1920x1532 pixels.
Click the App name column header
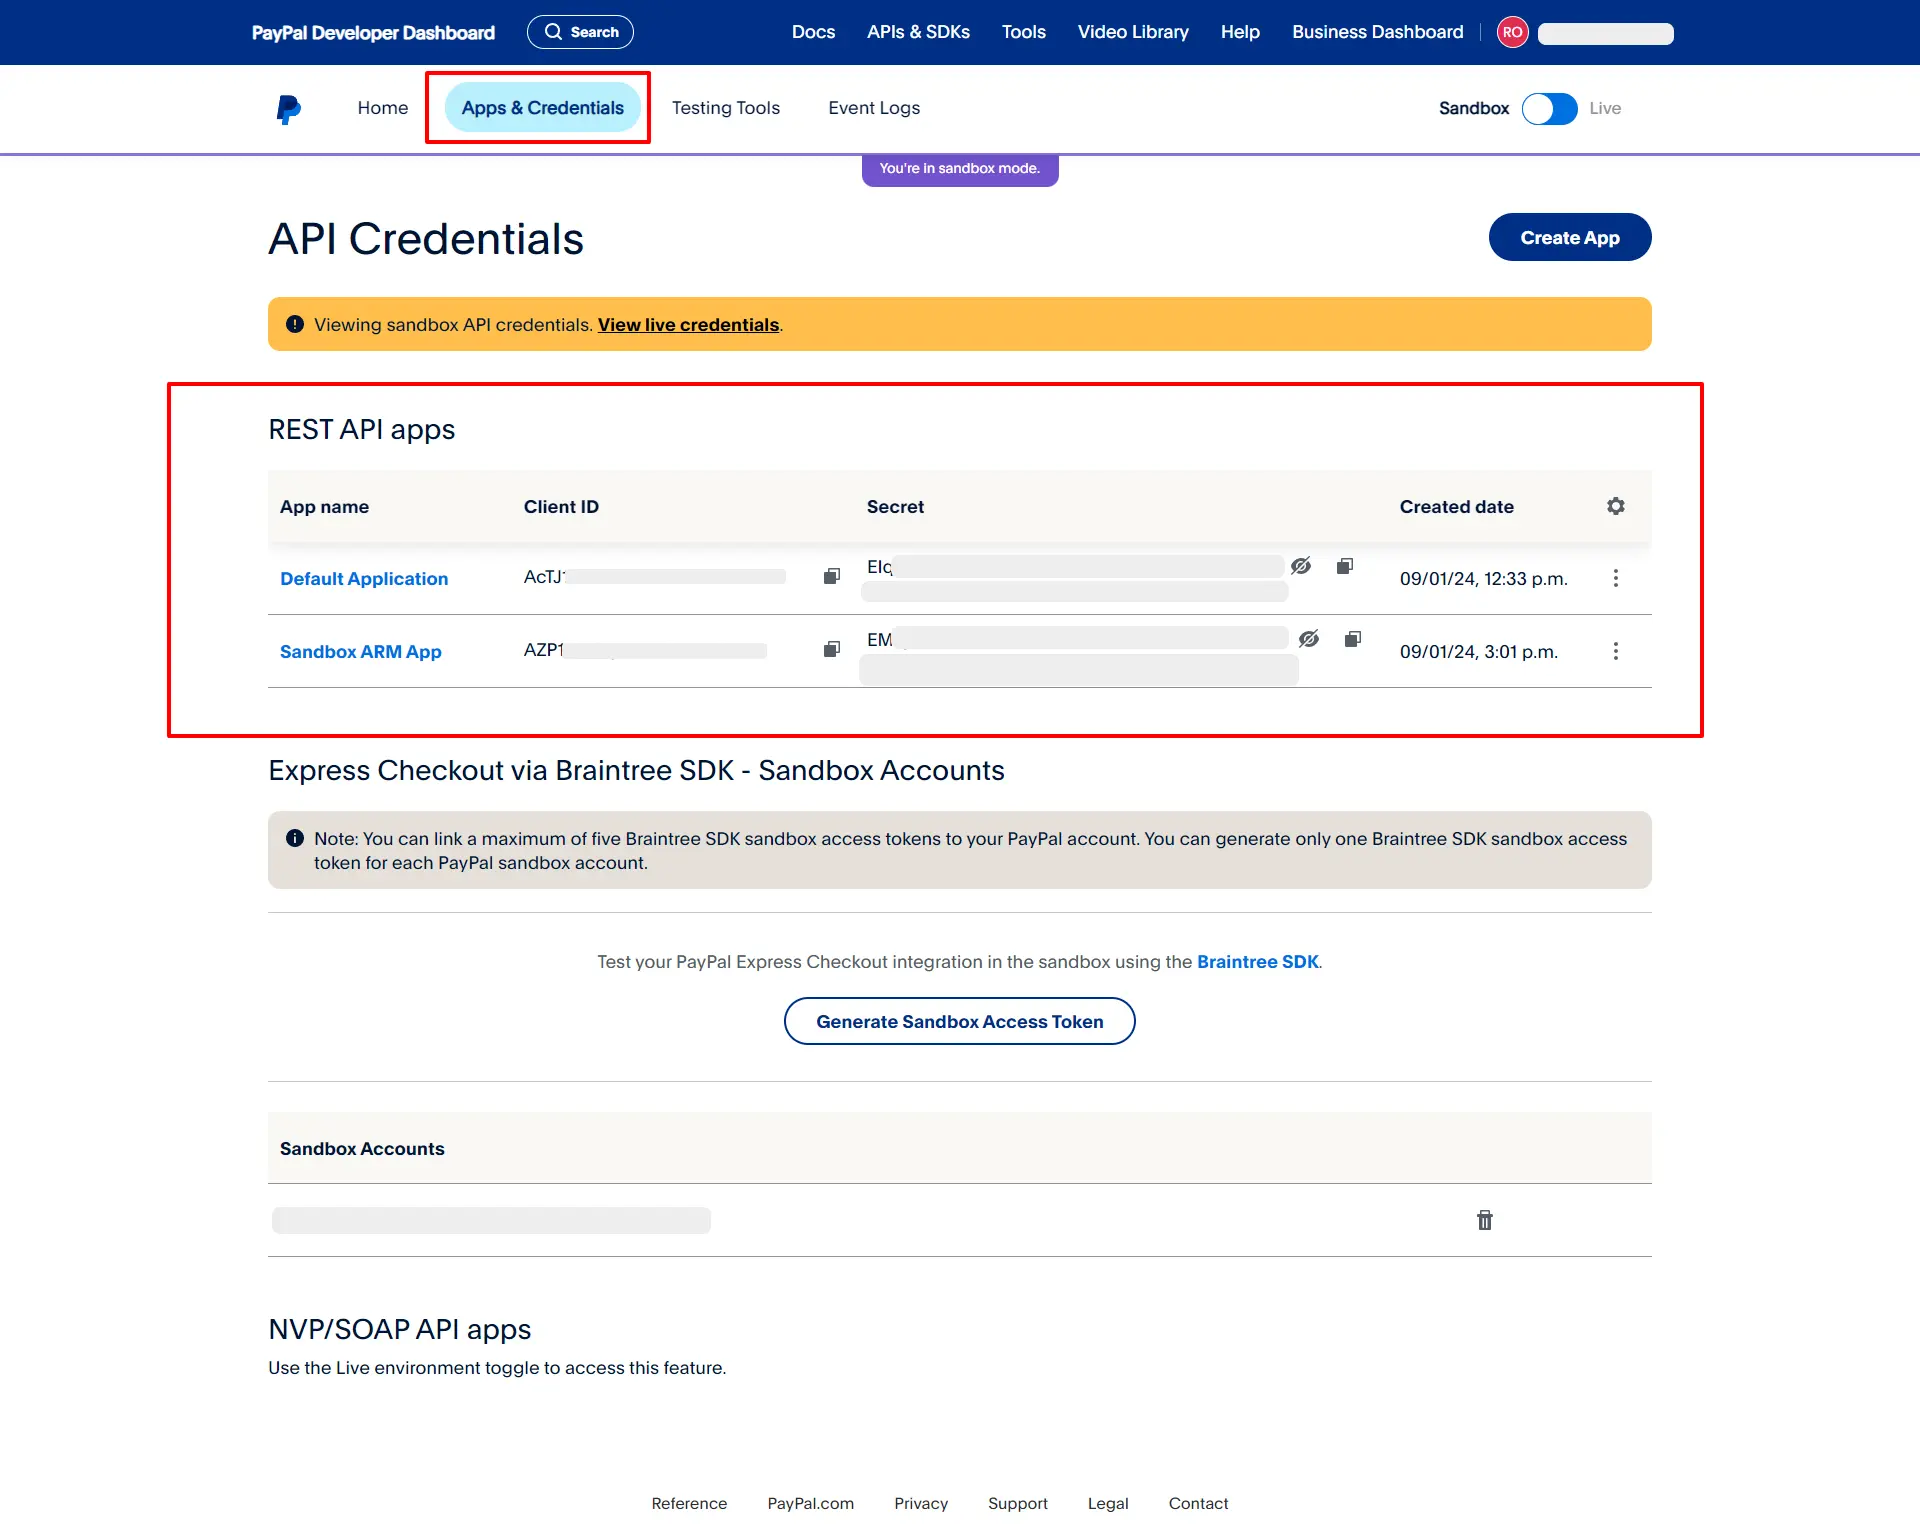(324, 507)
